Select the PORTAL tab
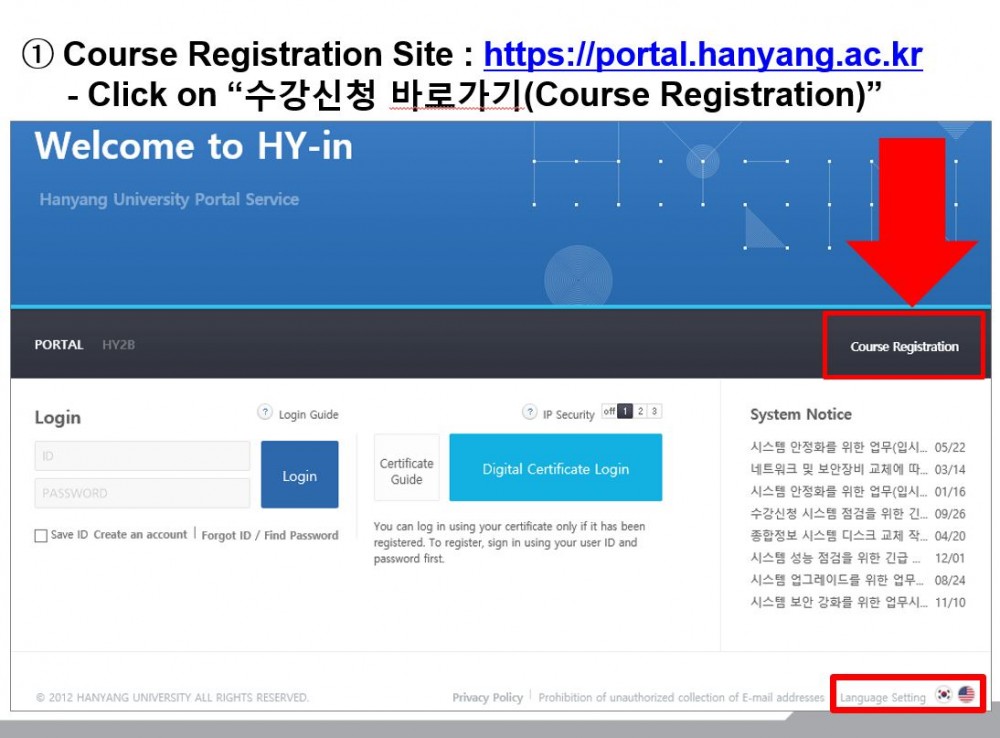Image resolution: width=1000 pixels, height=738 pixels. point(59,344)
